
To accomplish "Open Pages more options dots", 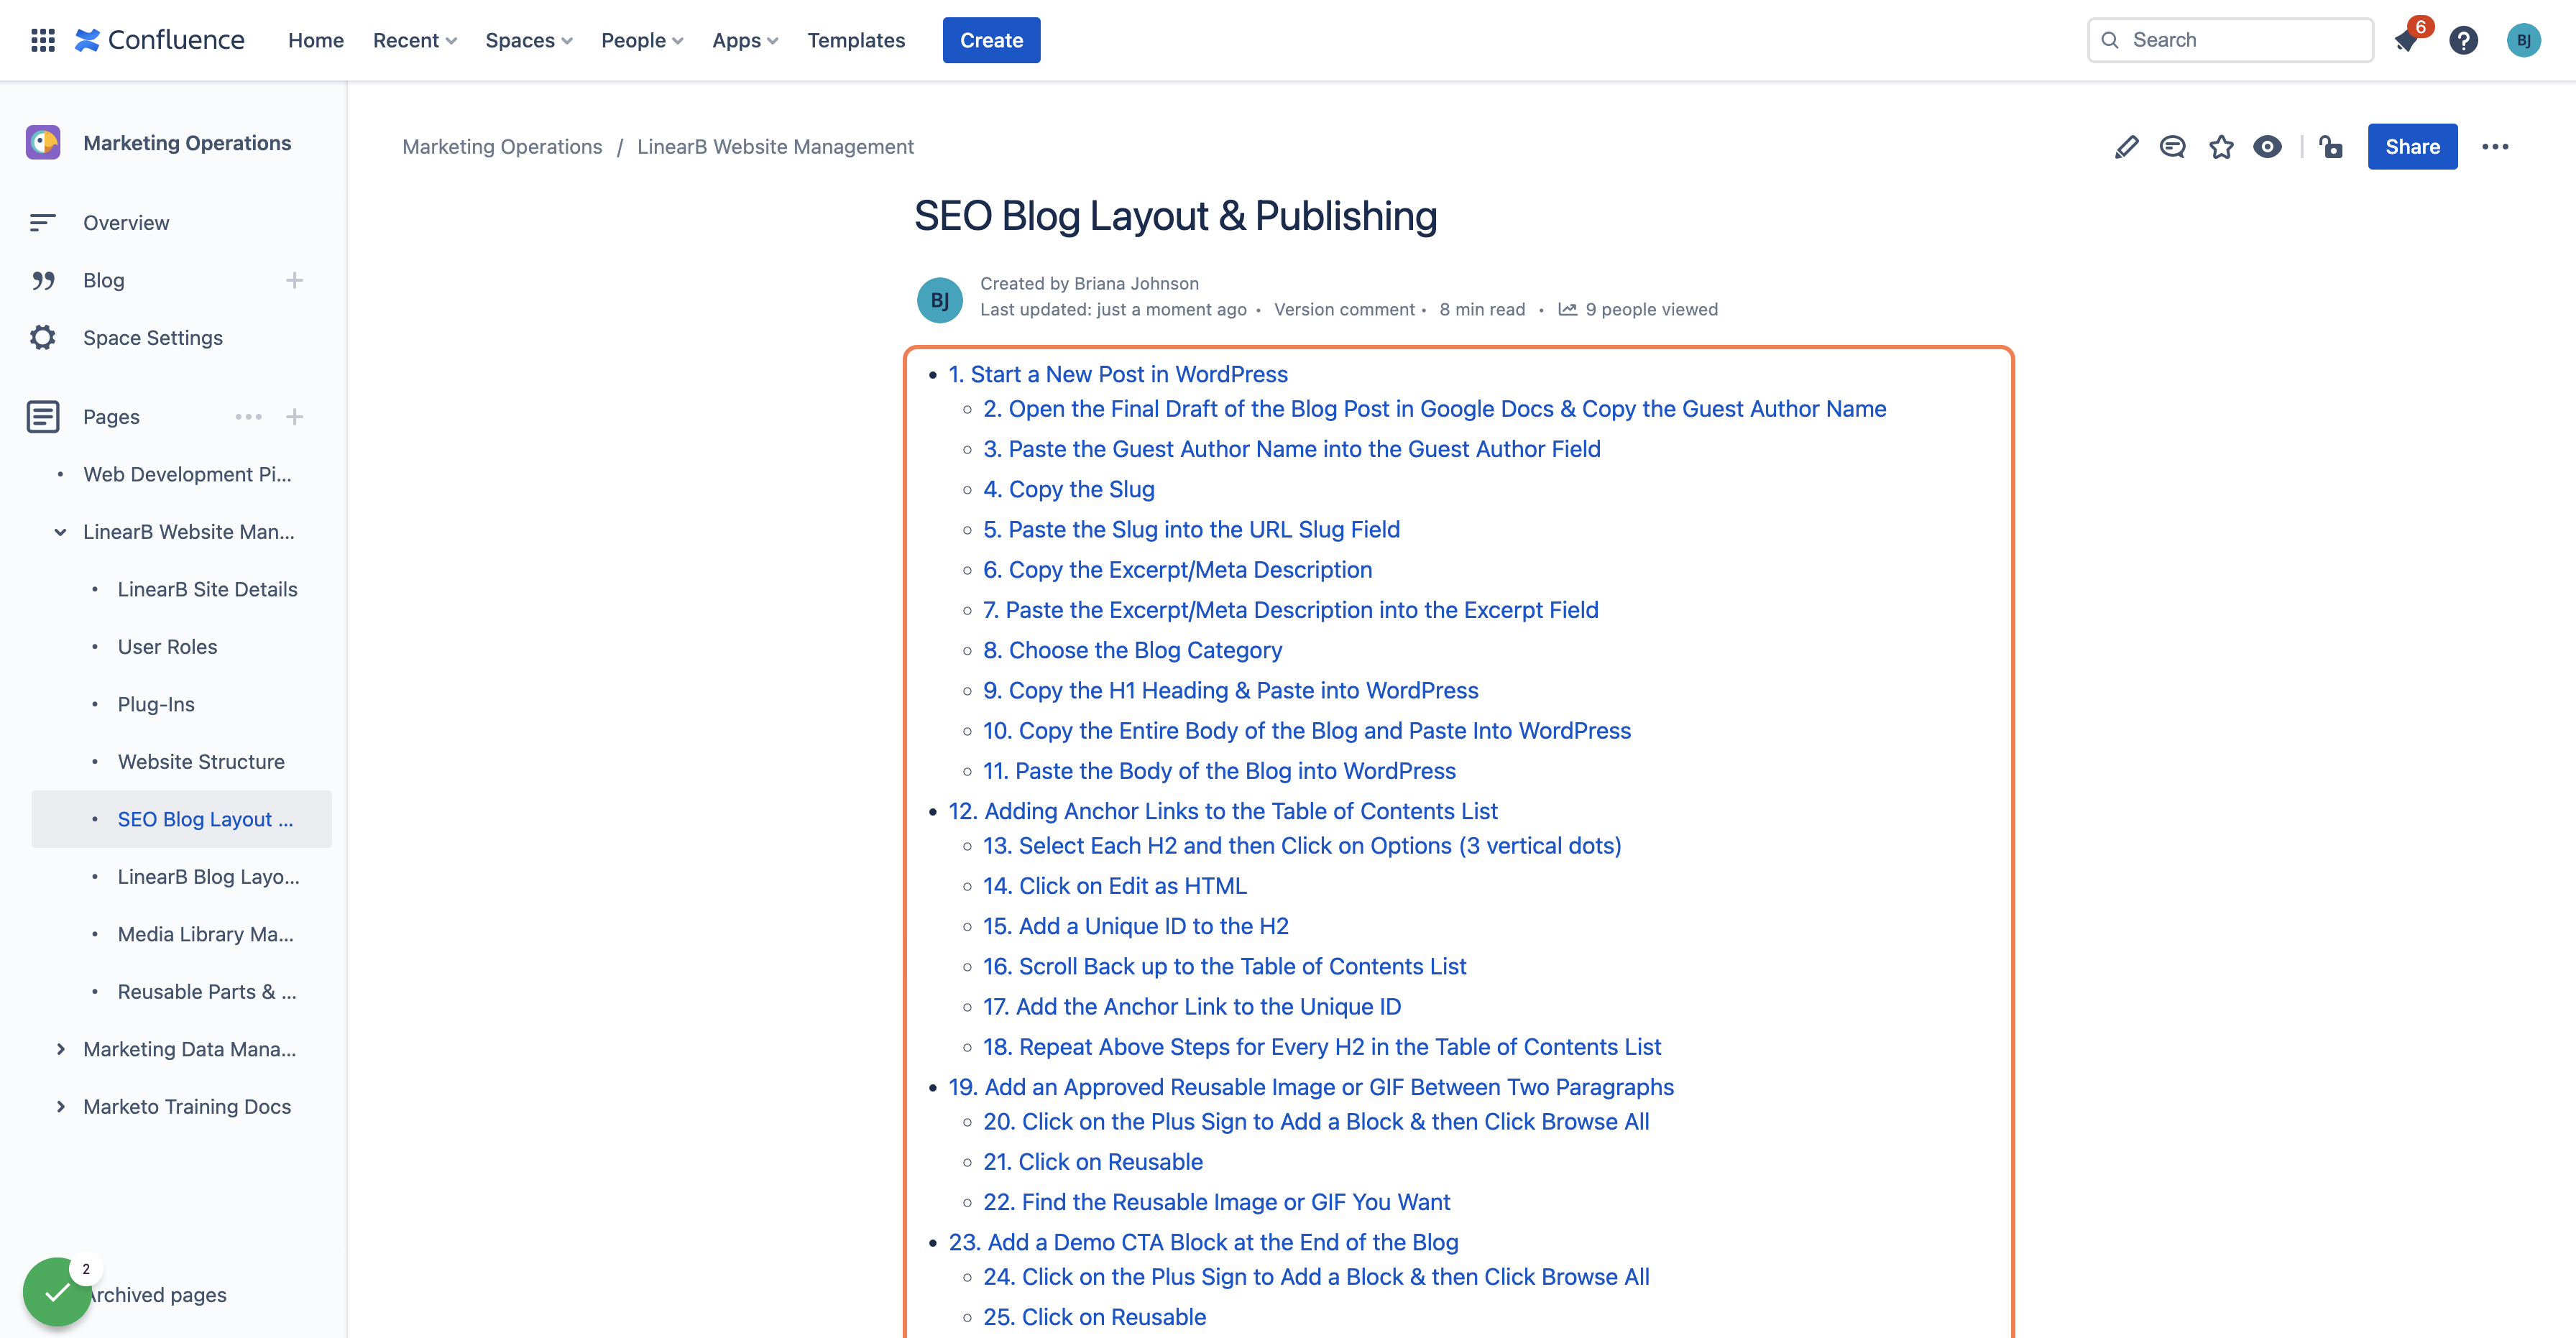I will click(x=248, y=417).
